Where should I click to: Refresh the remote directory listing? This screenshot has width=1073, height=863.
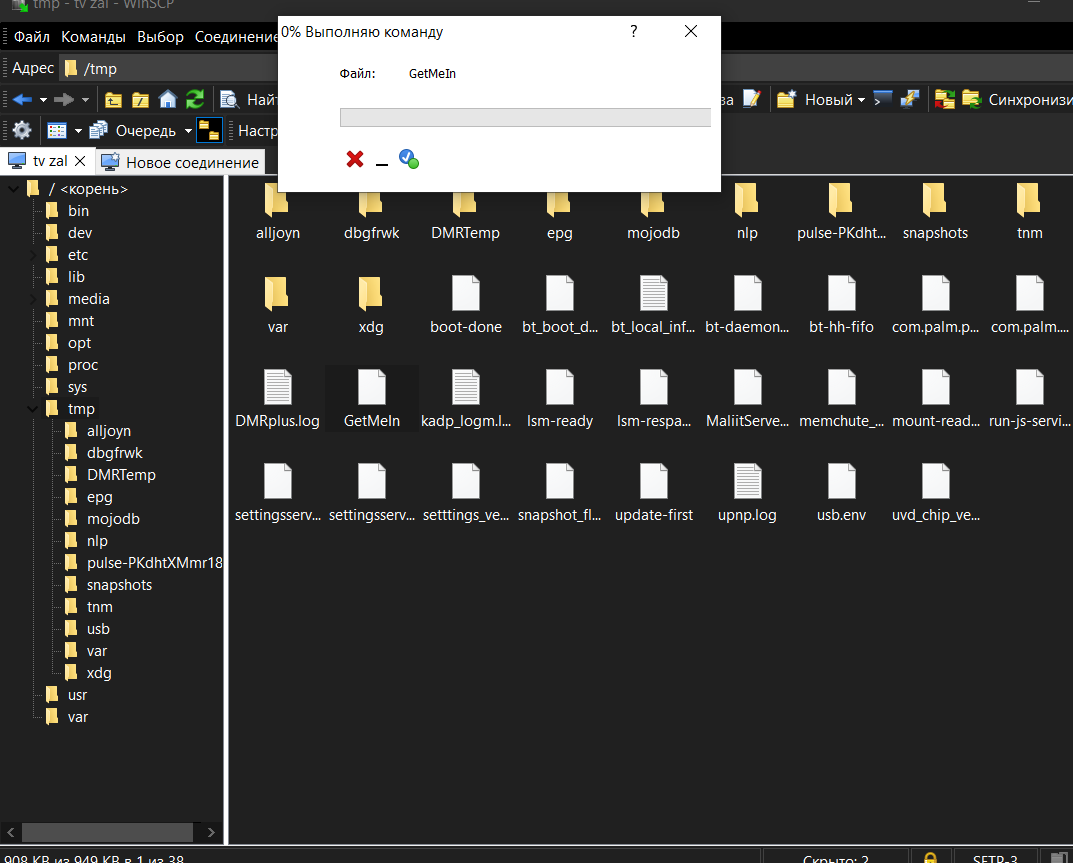coord(195,100)
